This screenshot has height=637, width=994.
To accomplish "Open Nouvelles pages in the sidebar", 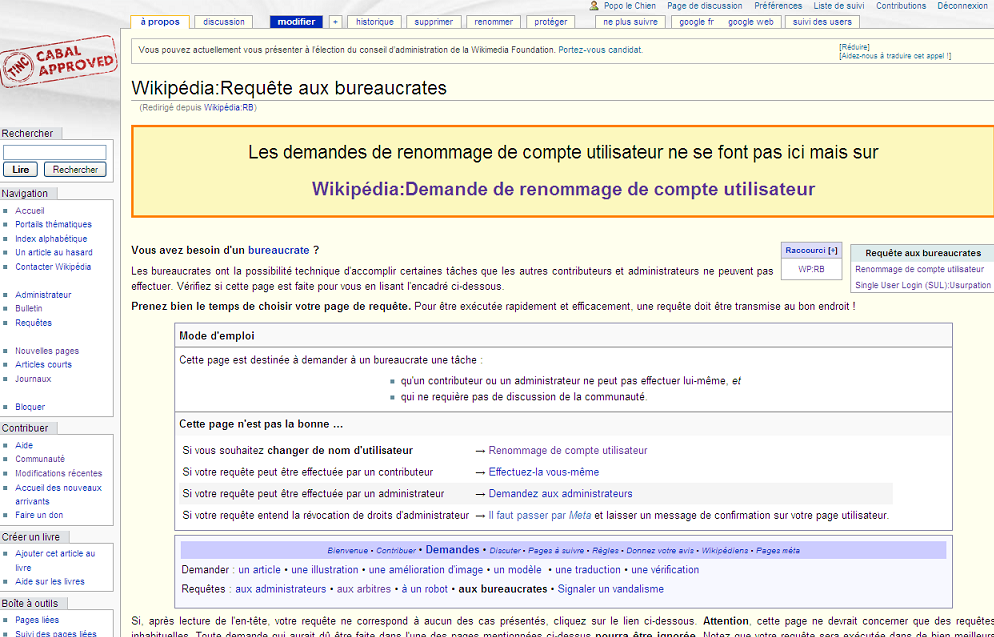I will pyautogui.click(x=47, y=351).
